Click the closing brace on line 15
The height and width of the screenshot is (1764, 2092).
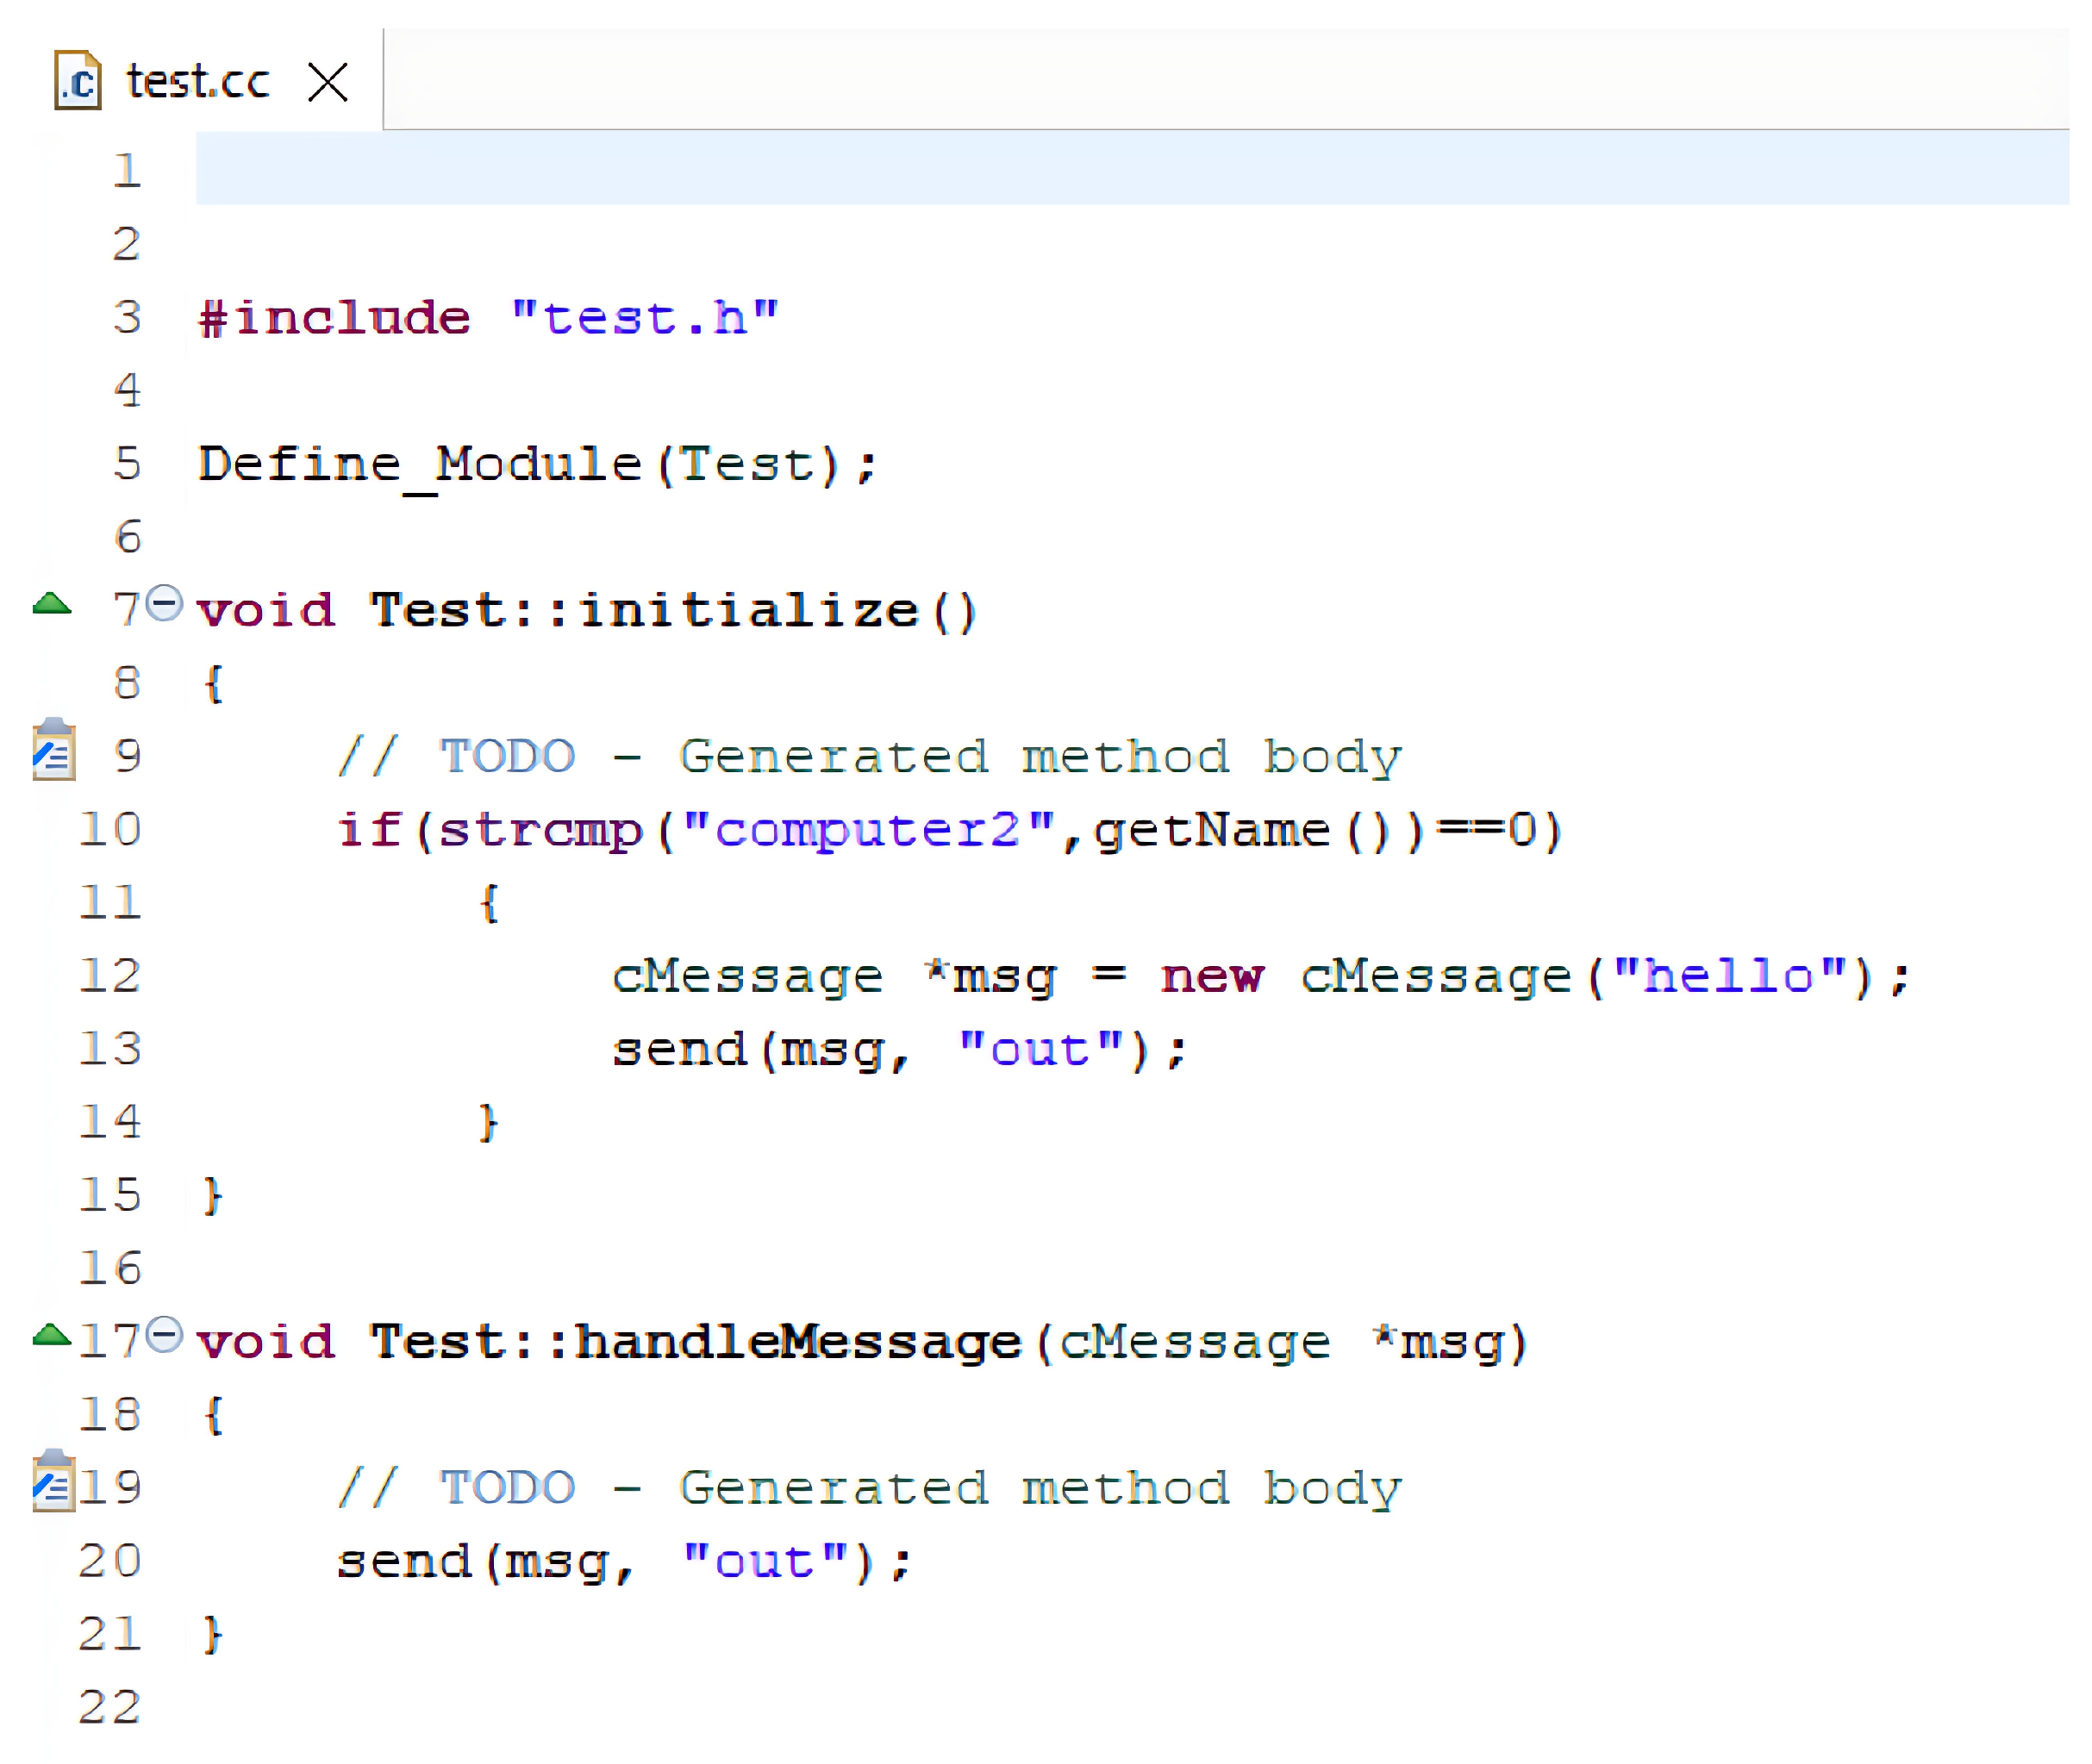212,1196
